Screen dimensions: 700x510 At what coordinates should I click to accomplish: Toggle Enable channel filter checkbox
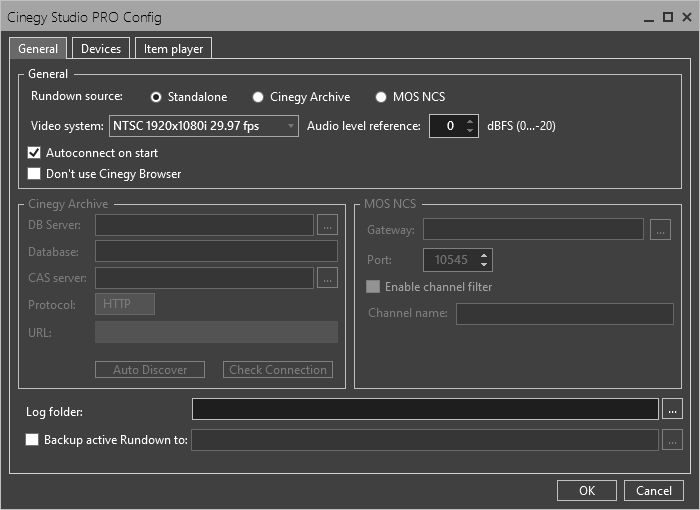click(373, 287)
